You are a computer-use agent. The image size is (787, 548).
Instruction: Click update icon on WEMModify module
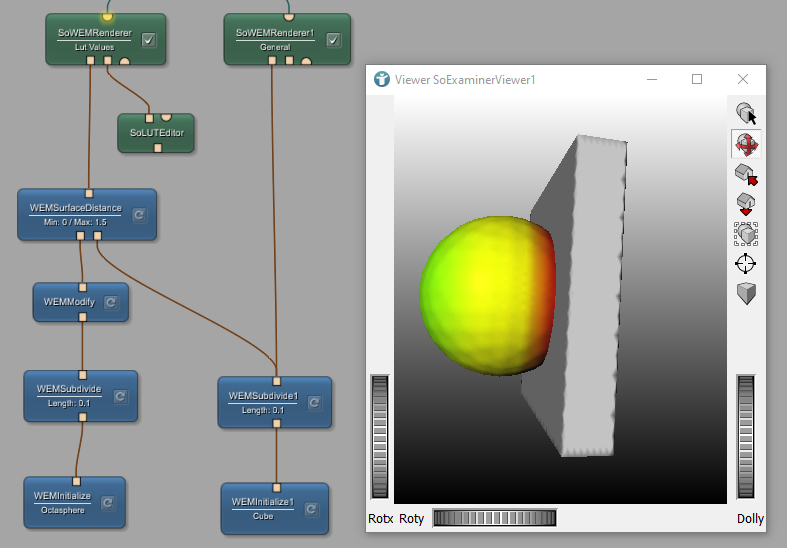[x=112, y=301]
